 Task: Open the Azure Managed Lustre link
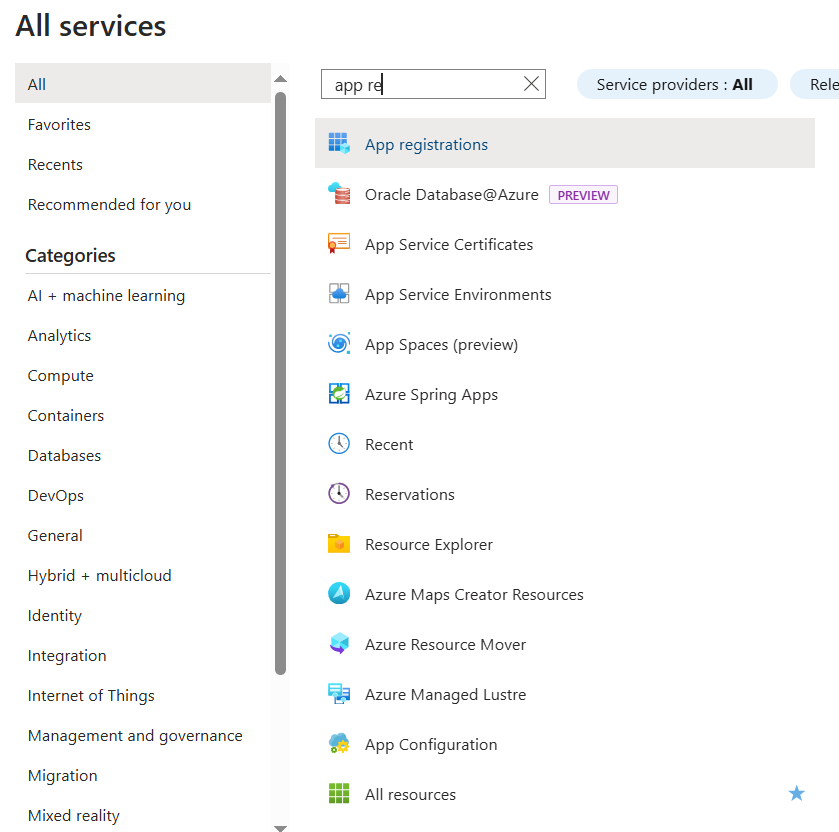[x=446, y=694]
